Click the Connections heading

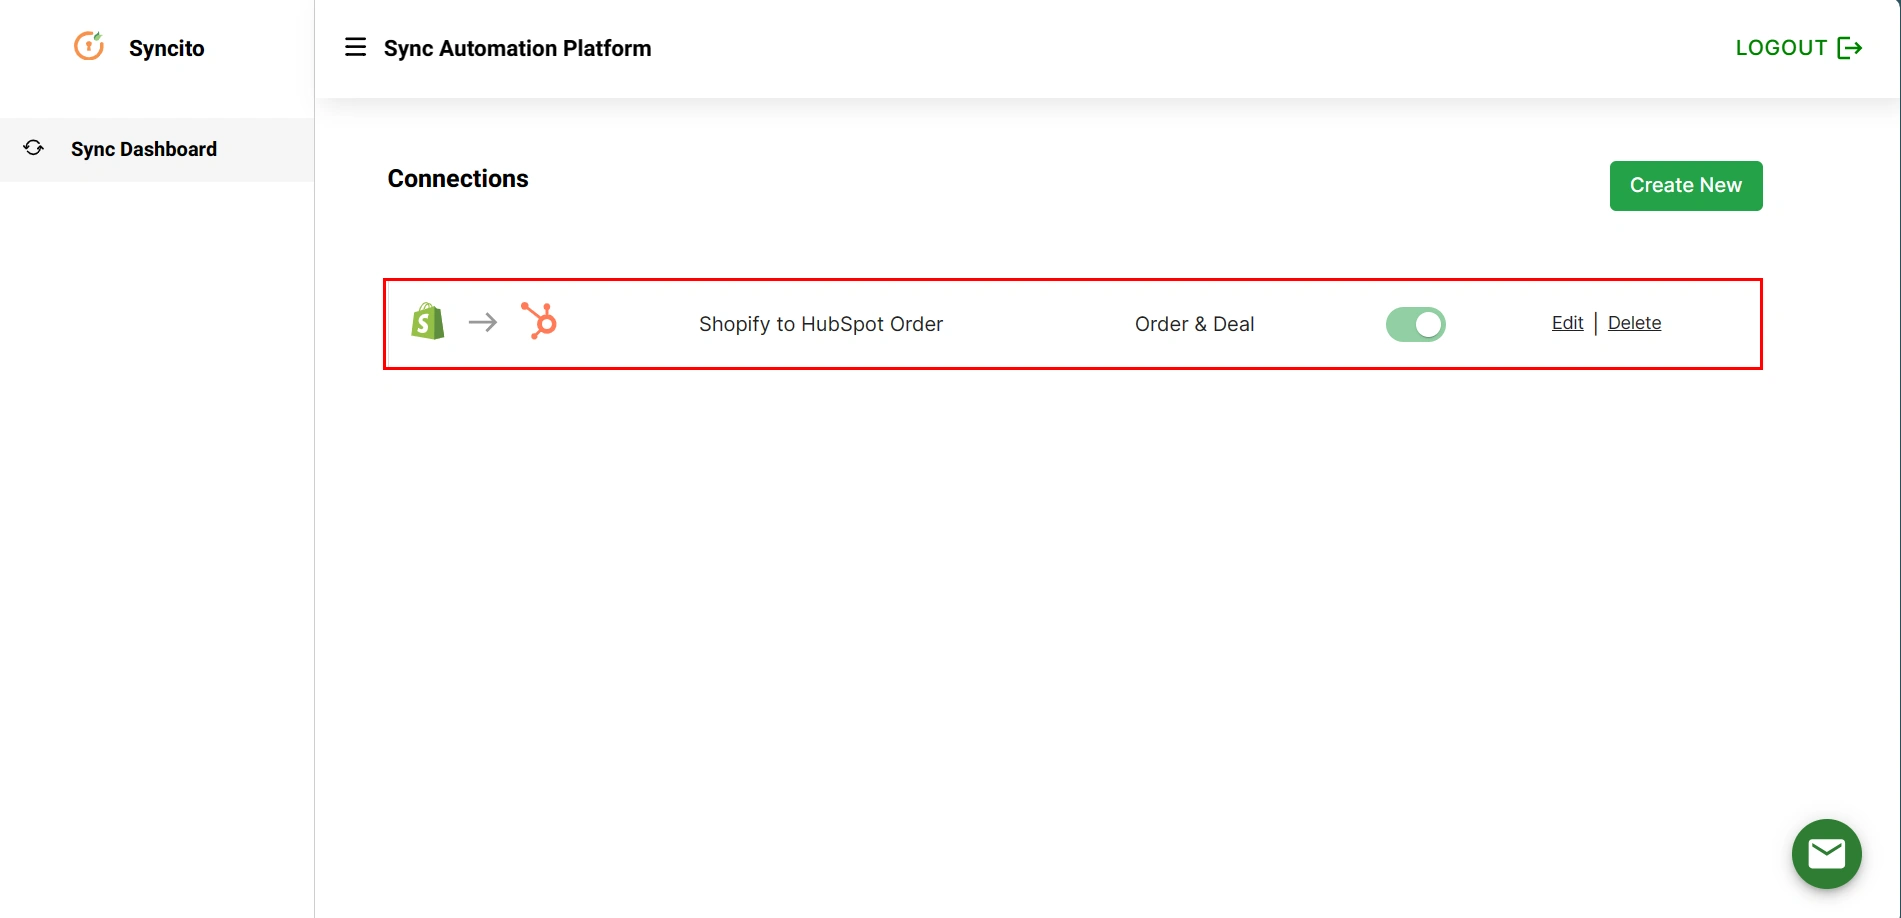coord(457,178)
